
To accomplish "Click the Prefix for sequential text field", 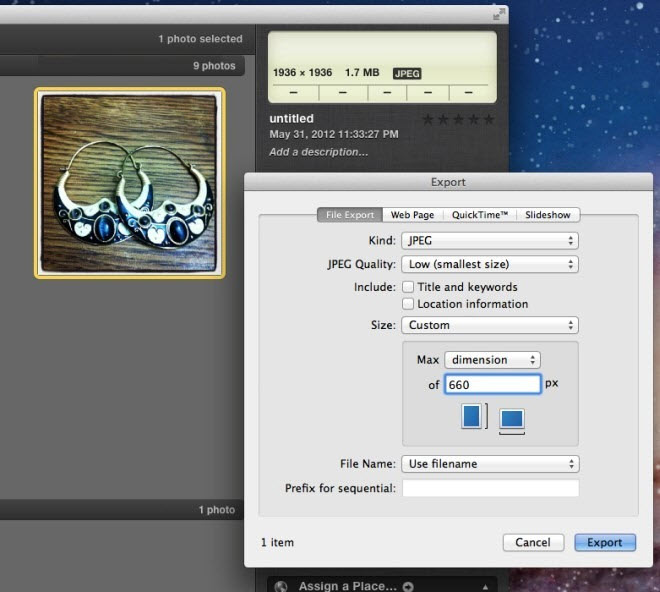I will 490,488.
